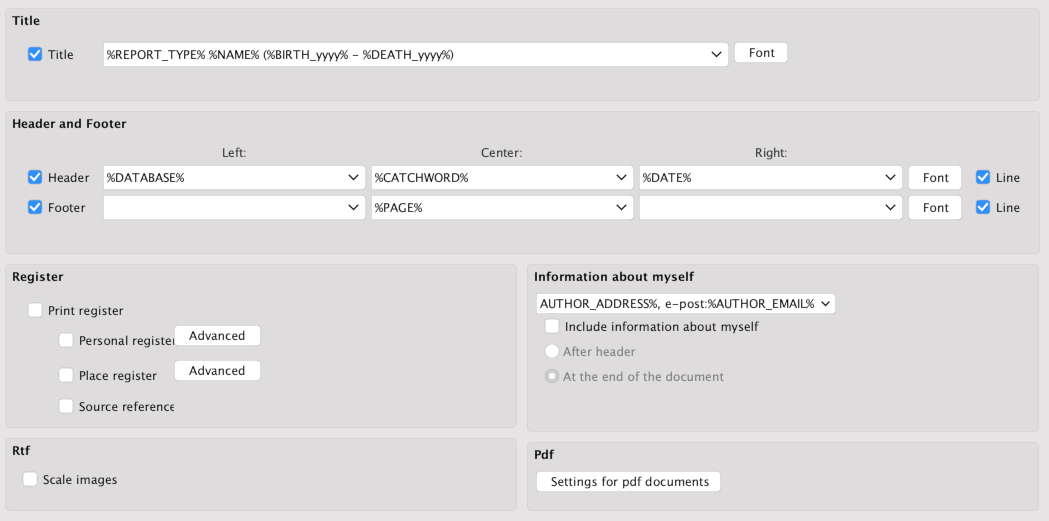The height and width of the screenshot is (521, 1049).
Task: Toggle the Footer Line checkbox
Action: pyautogui.click(x=983, y=208)
